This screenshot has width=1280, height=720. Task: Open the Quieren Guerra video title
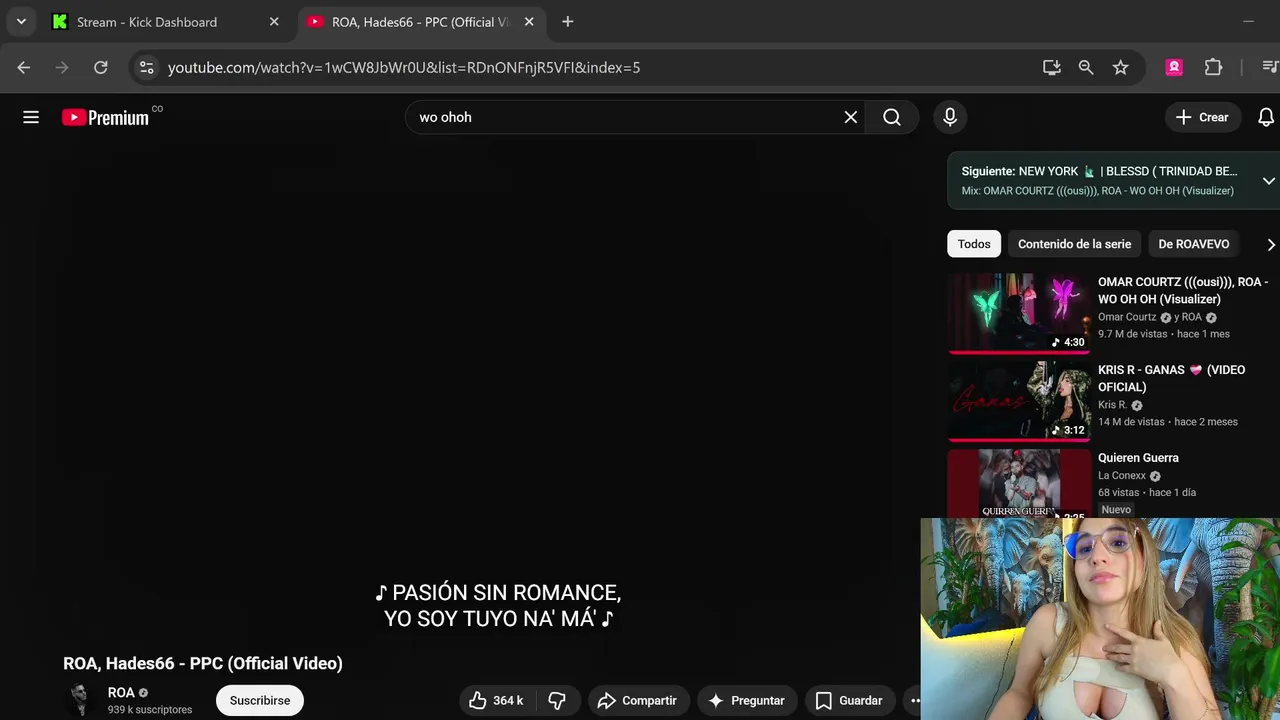coord(1138,458)
